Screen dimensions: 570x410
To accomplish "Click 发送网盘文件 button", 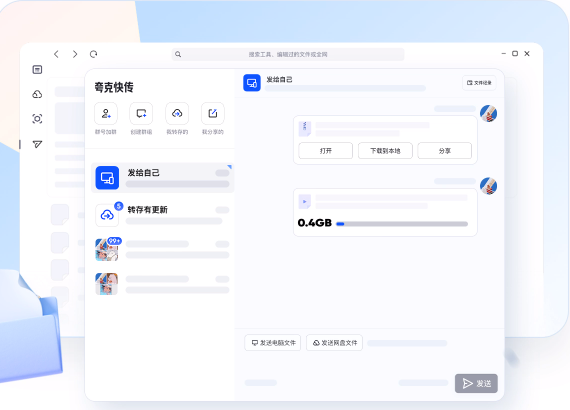I will 334,343.
